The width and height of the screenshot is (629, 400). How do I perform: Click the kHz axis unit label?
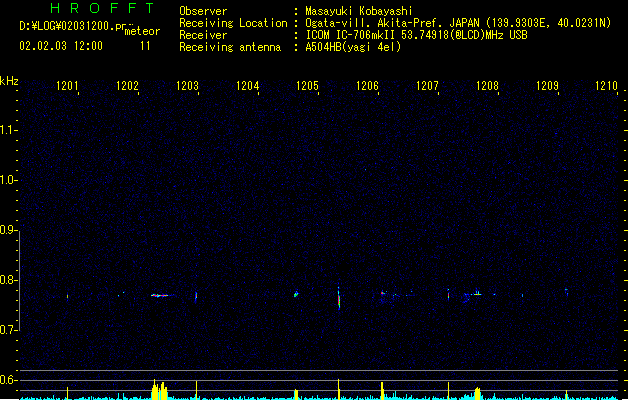pos(9,81)
